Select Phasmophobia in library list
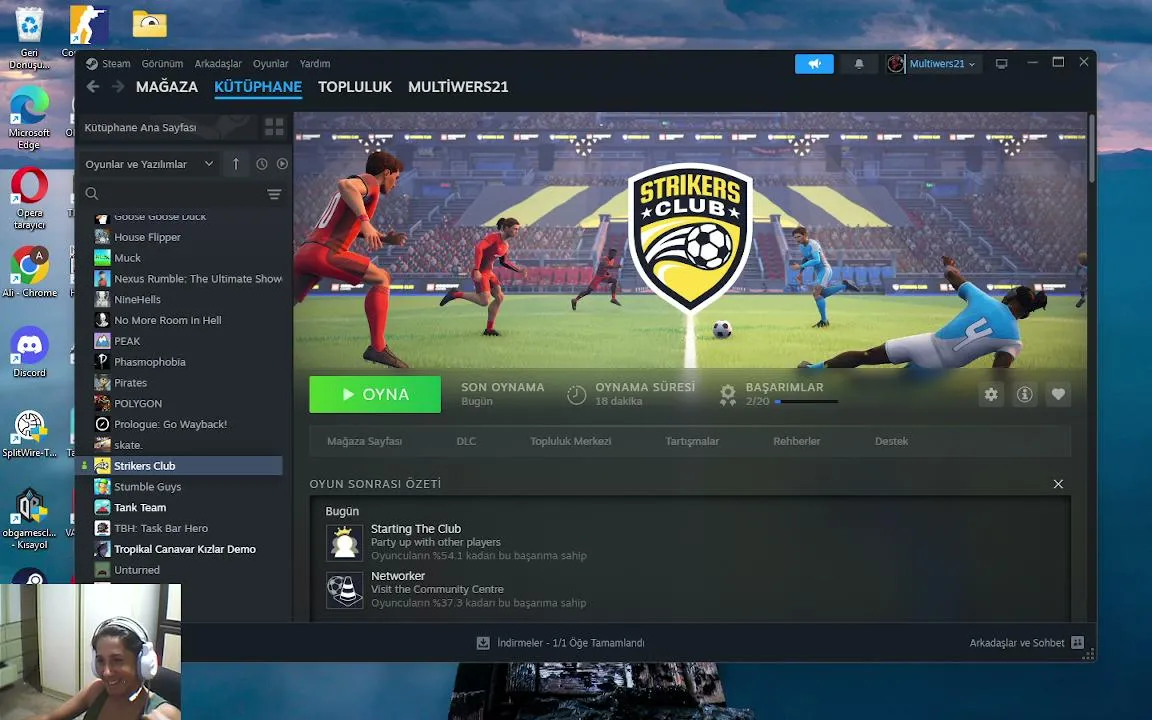1152x720 pixels. 188,362
